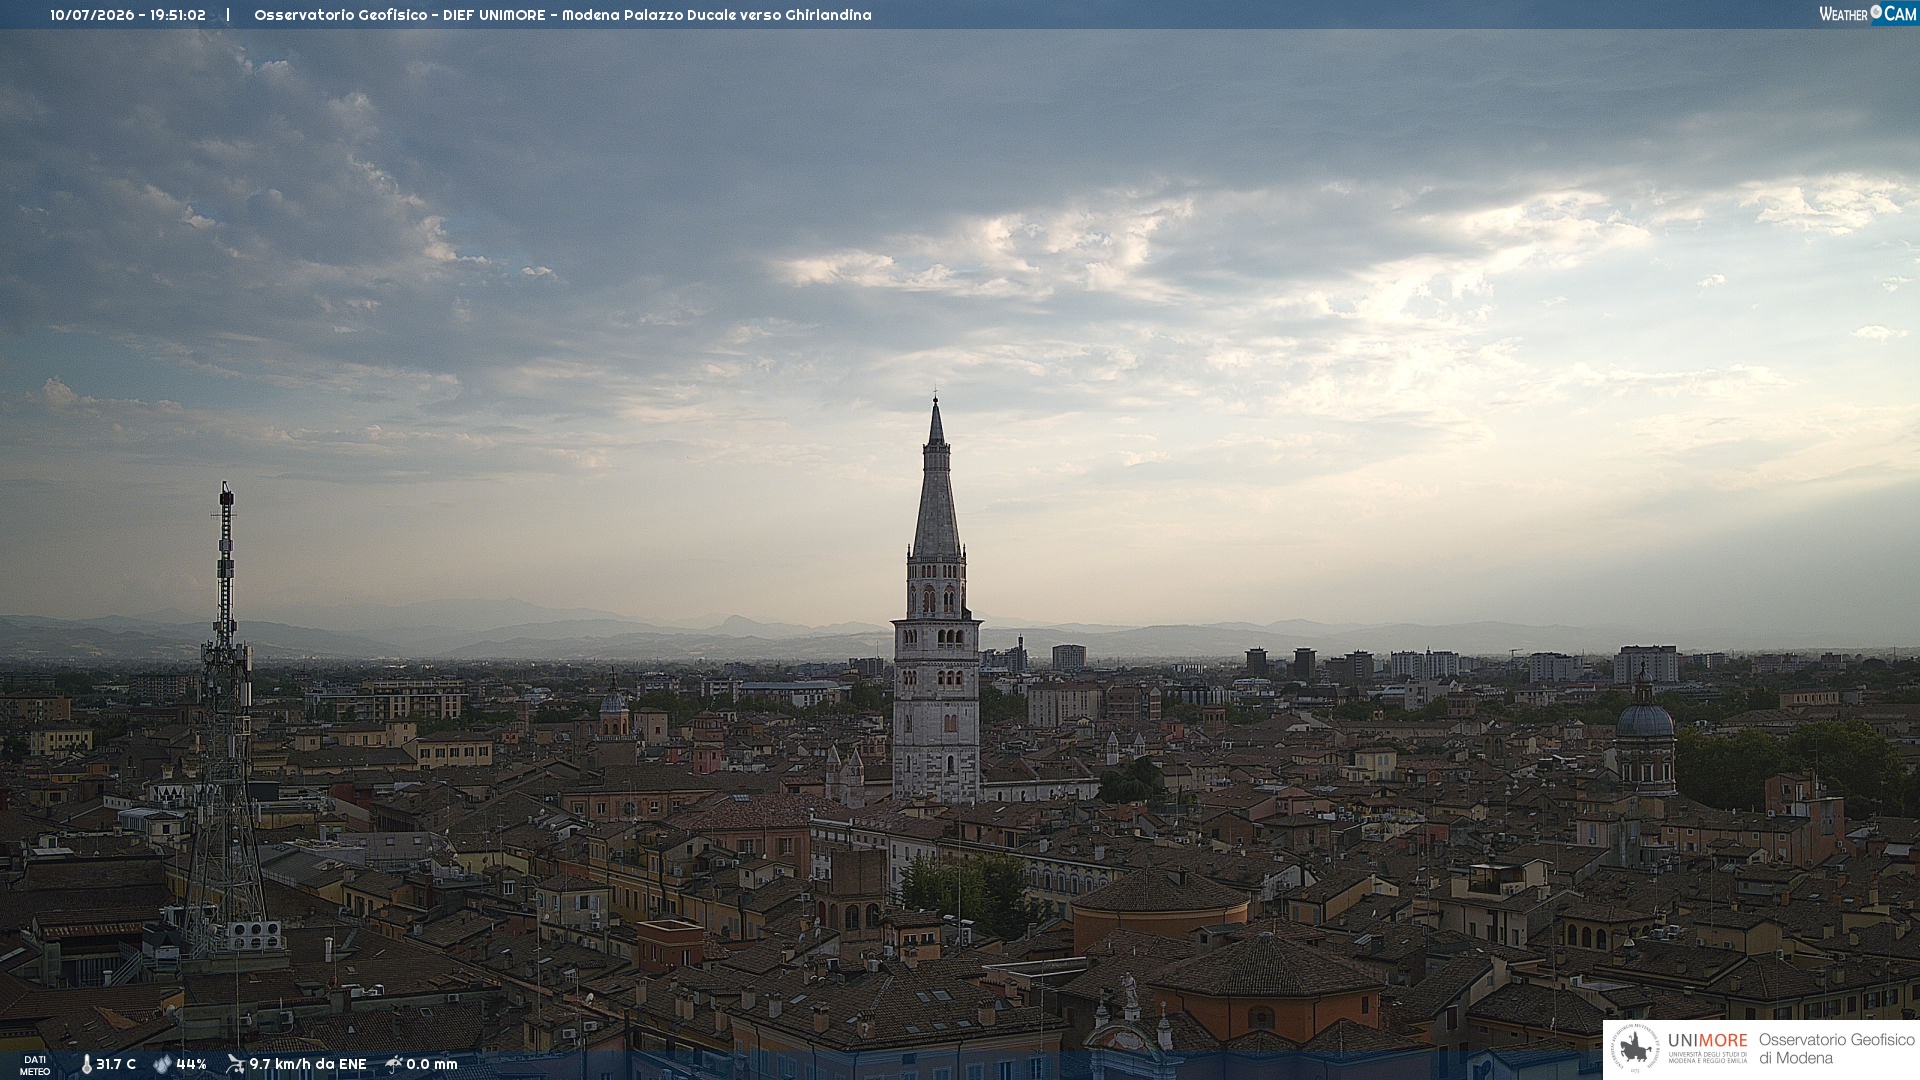Click the 0.0 mm rainfall value
Viewport: 1920px width, 1080px height.
point(432,1064)
